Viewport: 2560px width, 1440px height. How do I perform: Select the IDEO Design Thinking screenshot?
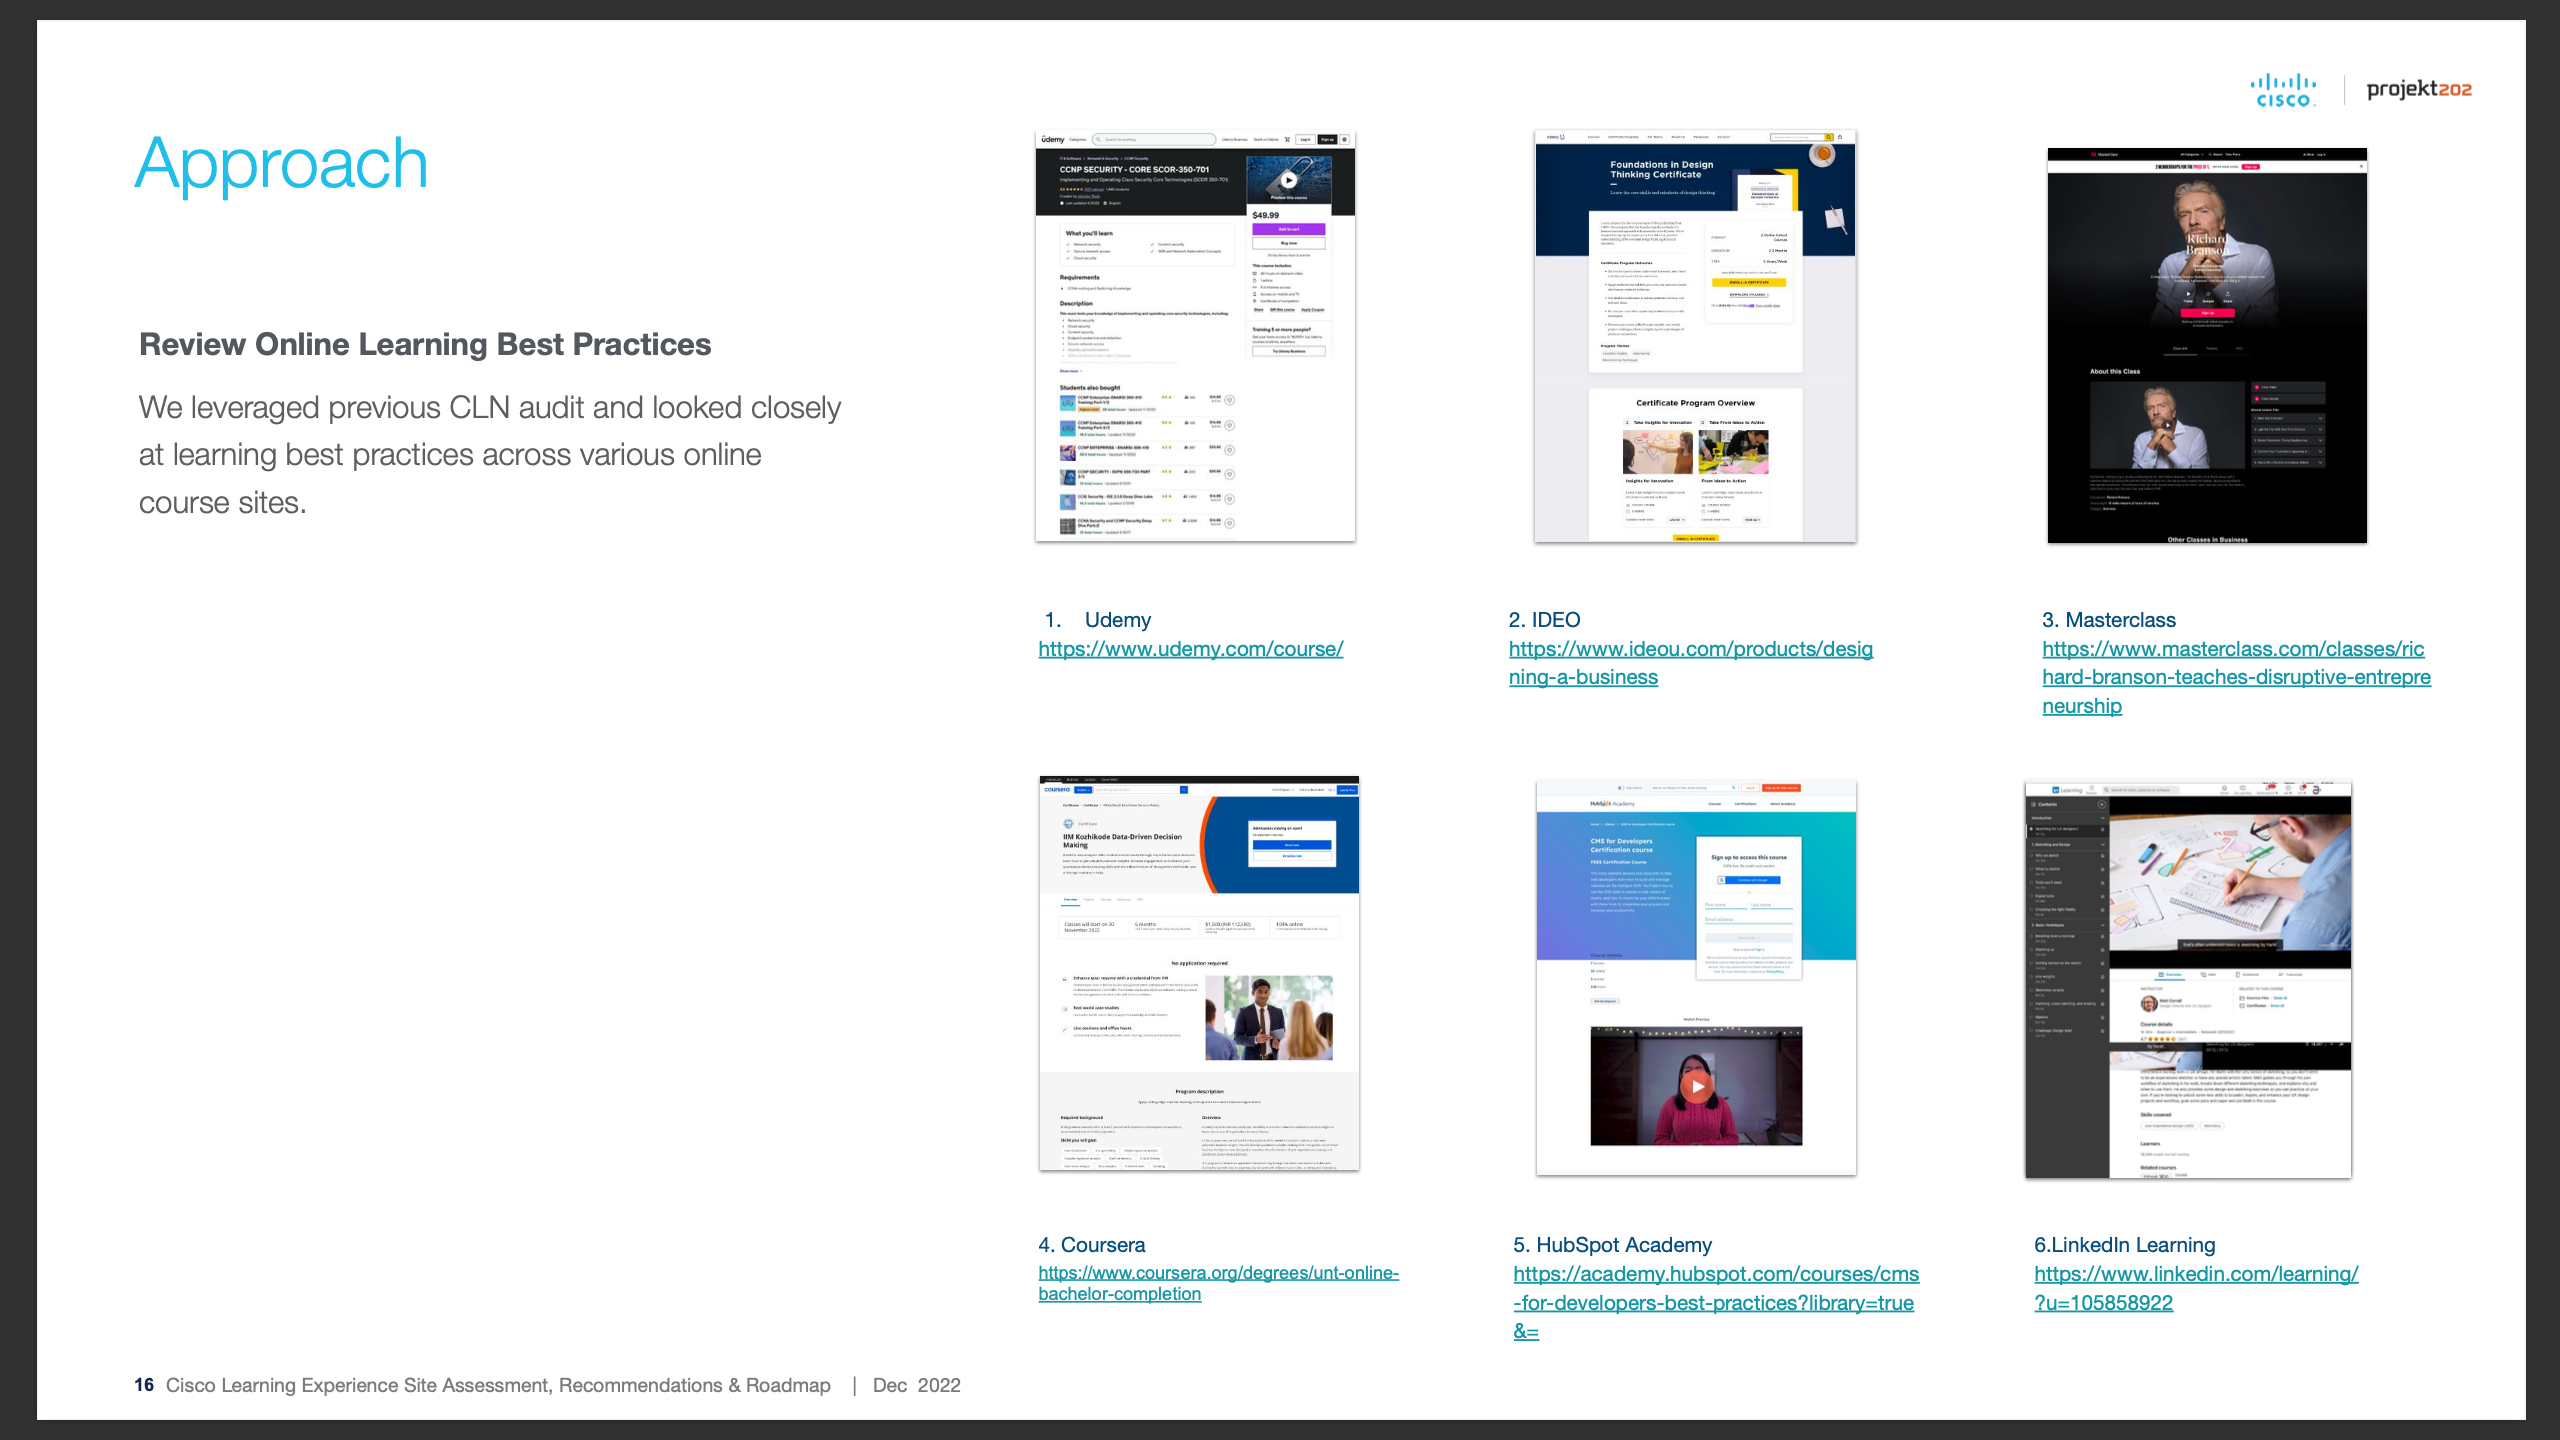(x=1695, y=336)
